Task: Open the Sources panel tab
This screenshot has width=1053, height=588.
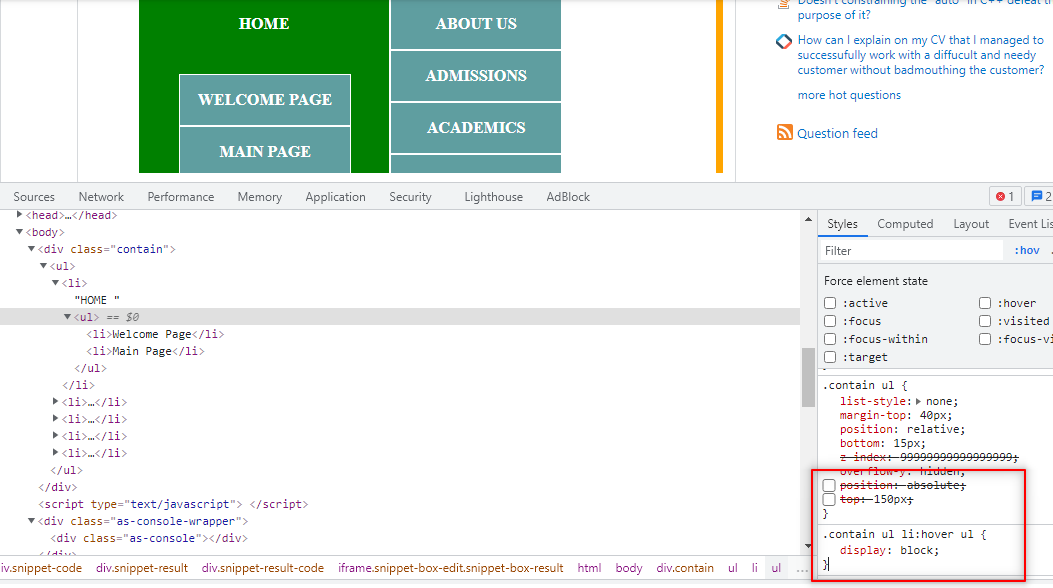Action: click(x=34, y=197)
